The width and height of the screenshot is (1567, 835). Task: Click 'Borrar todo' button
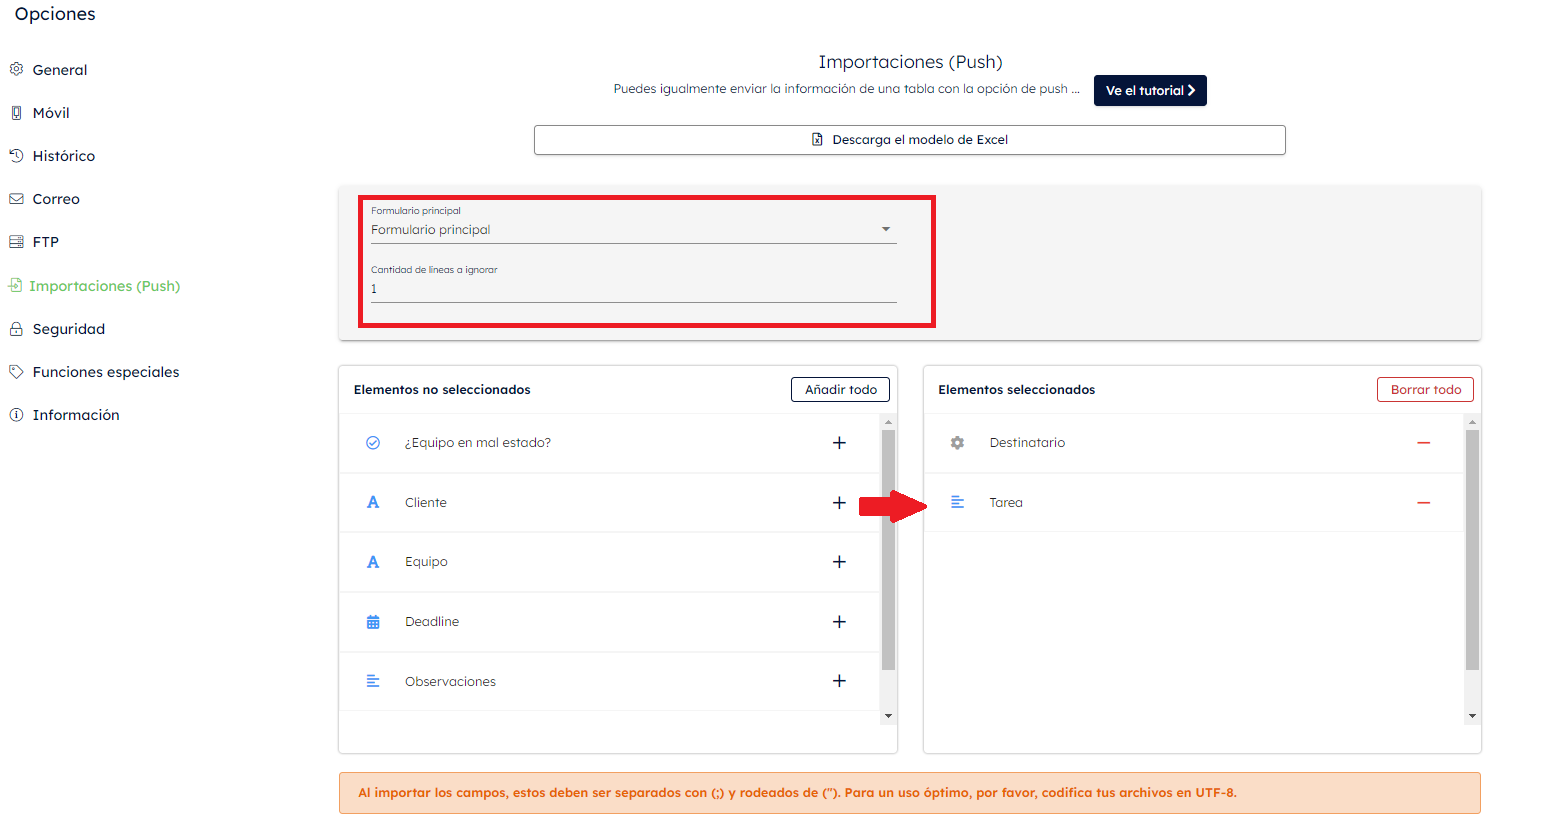(1425, 390)
